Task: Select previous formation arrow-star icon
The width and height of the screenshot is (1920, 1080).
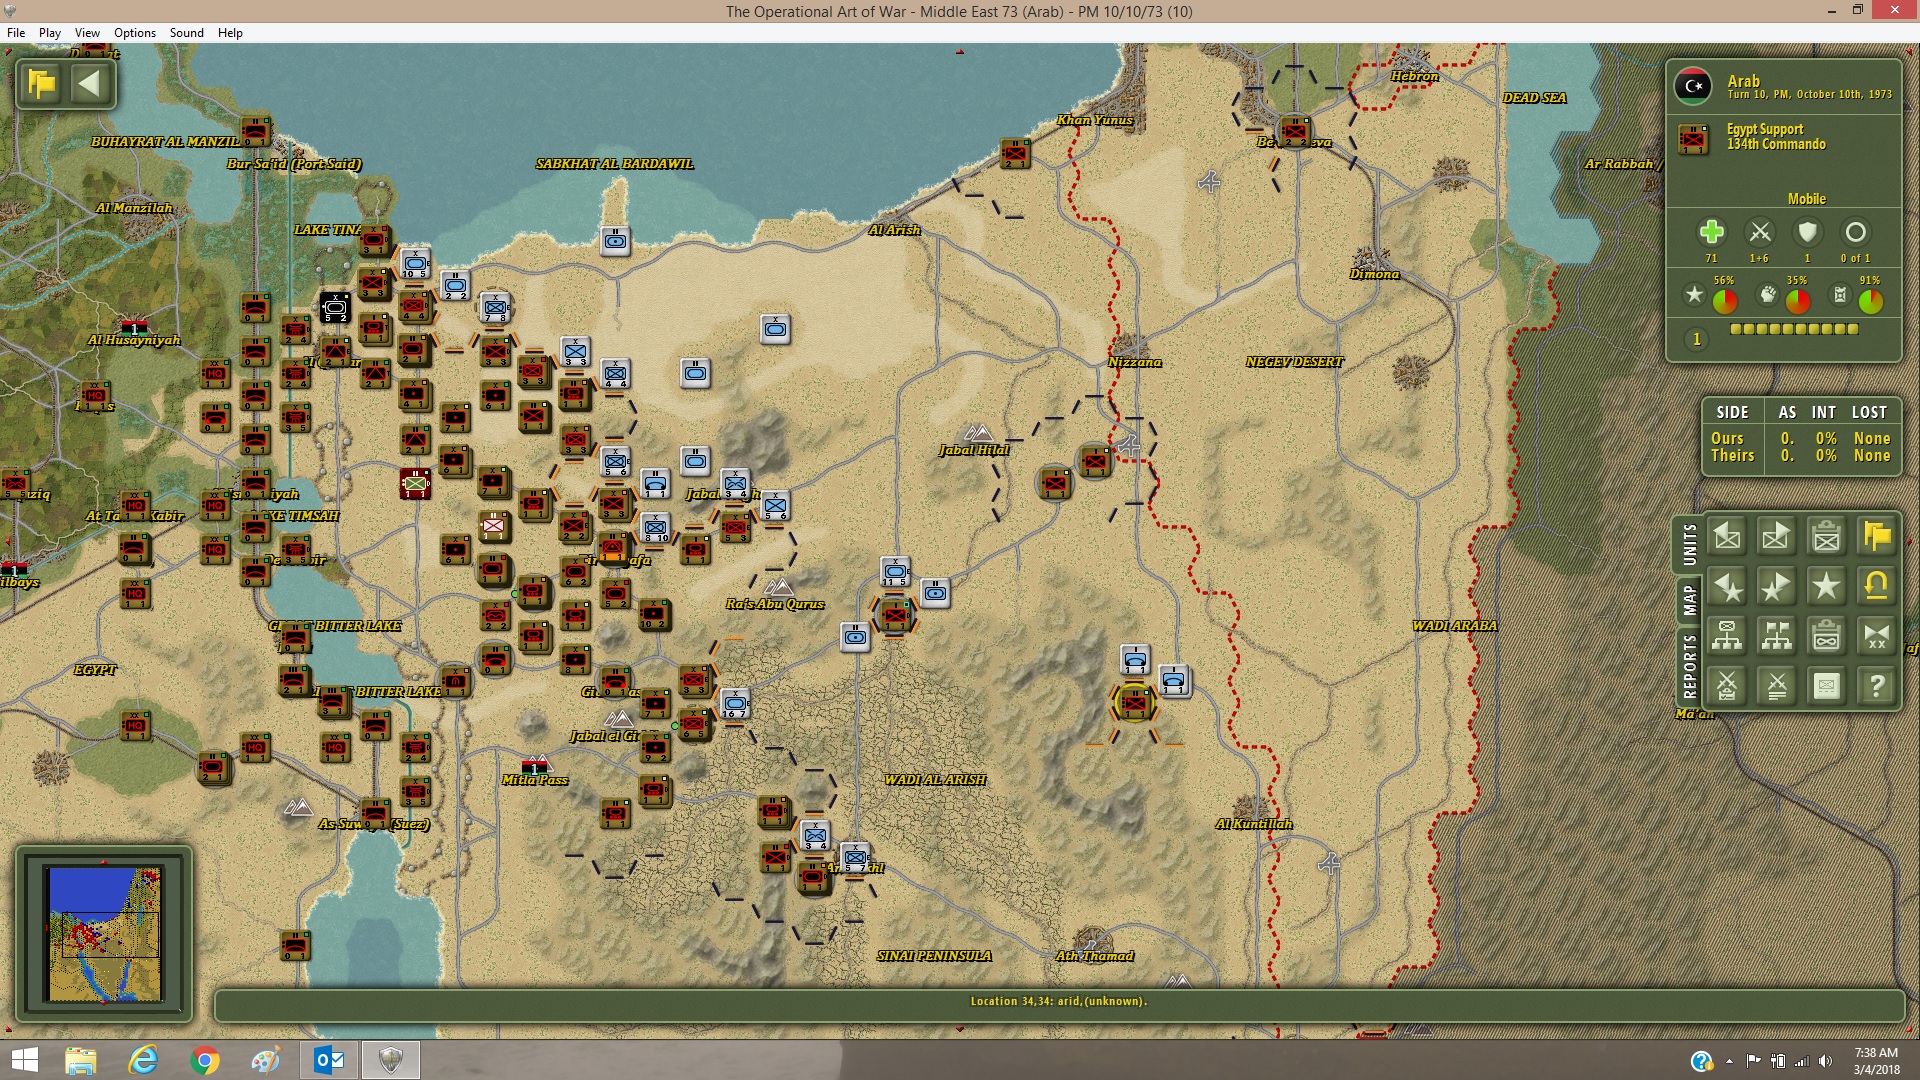Action: [1727, 587]
